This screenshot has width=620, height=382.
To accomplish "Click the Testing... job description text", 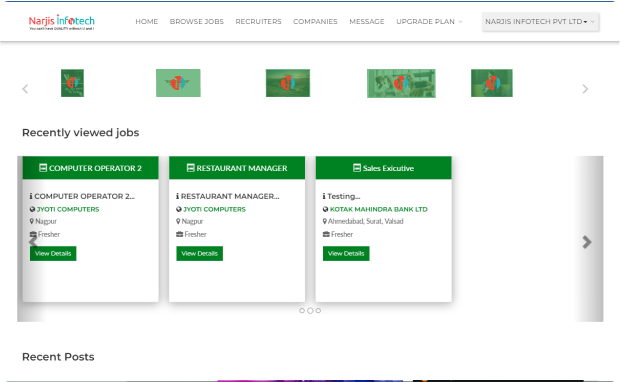I will 344,196.
